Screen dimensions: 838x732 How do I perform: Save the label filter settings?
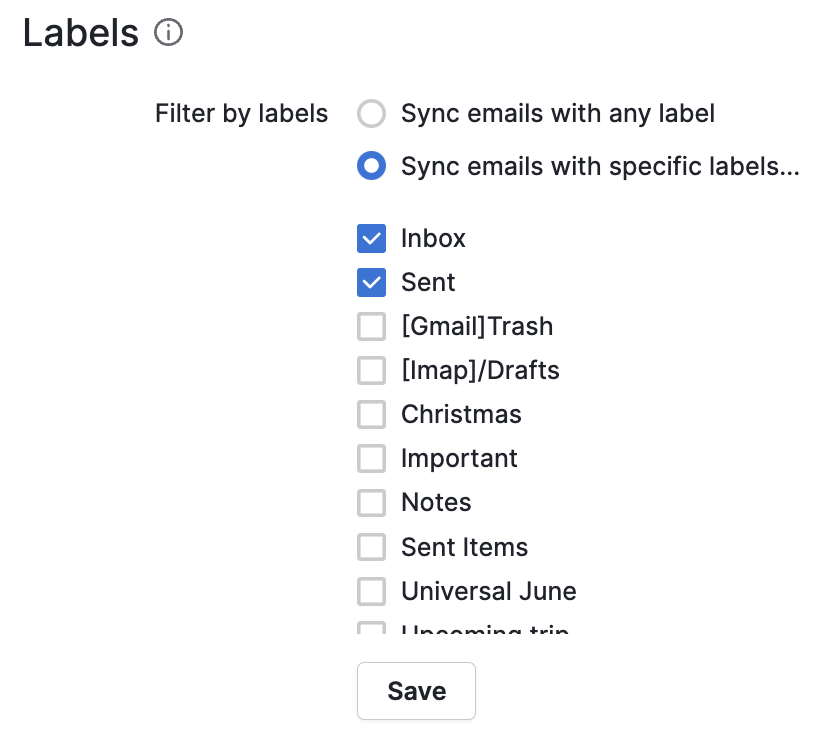coord(416,690)
